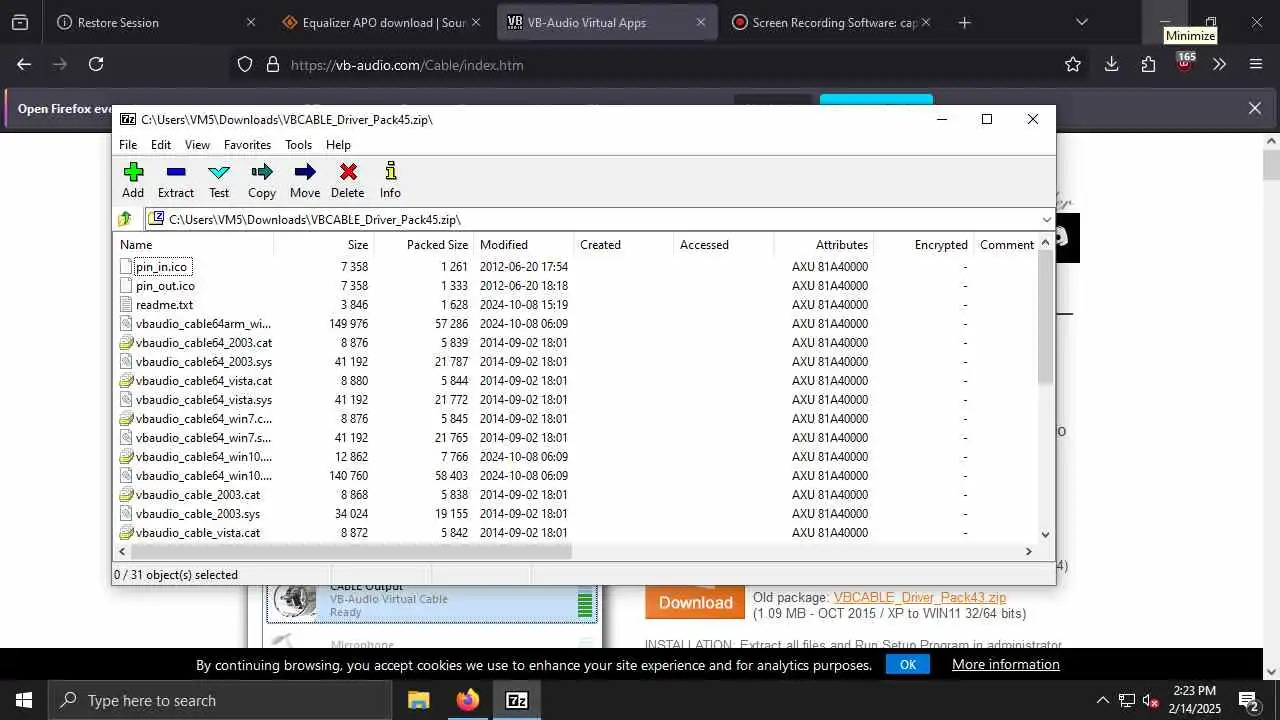
Task: Select pin_out.ico file name
Action: (x=165, y=286)
